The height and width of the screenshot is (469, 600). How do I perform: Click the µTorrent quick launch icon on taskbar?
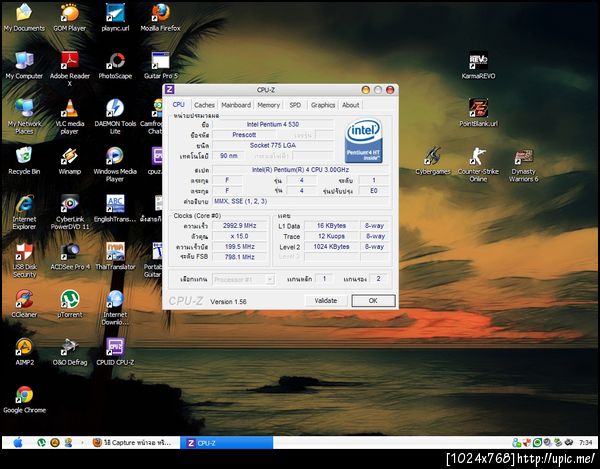pos(41,443)
